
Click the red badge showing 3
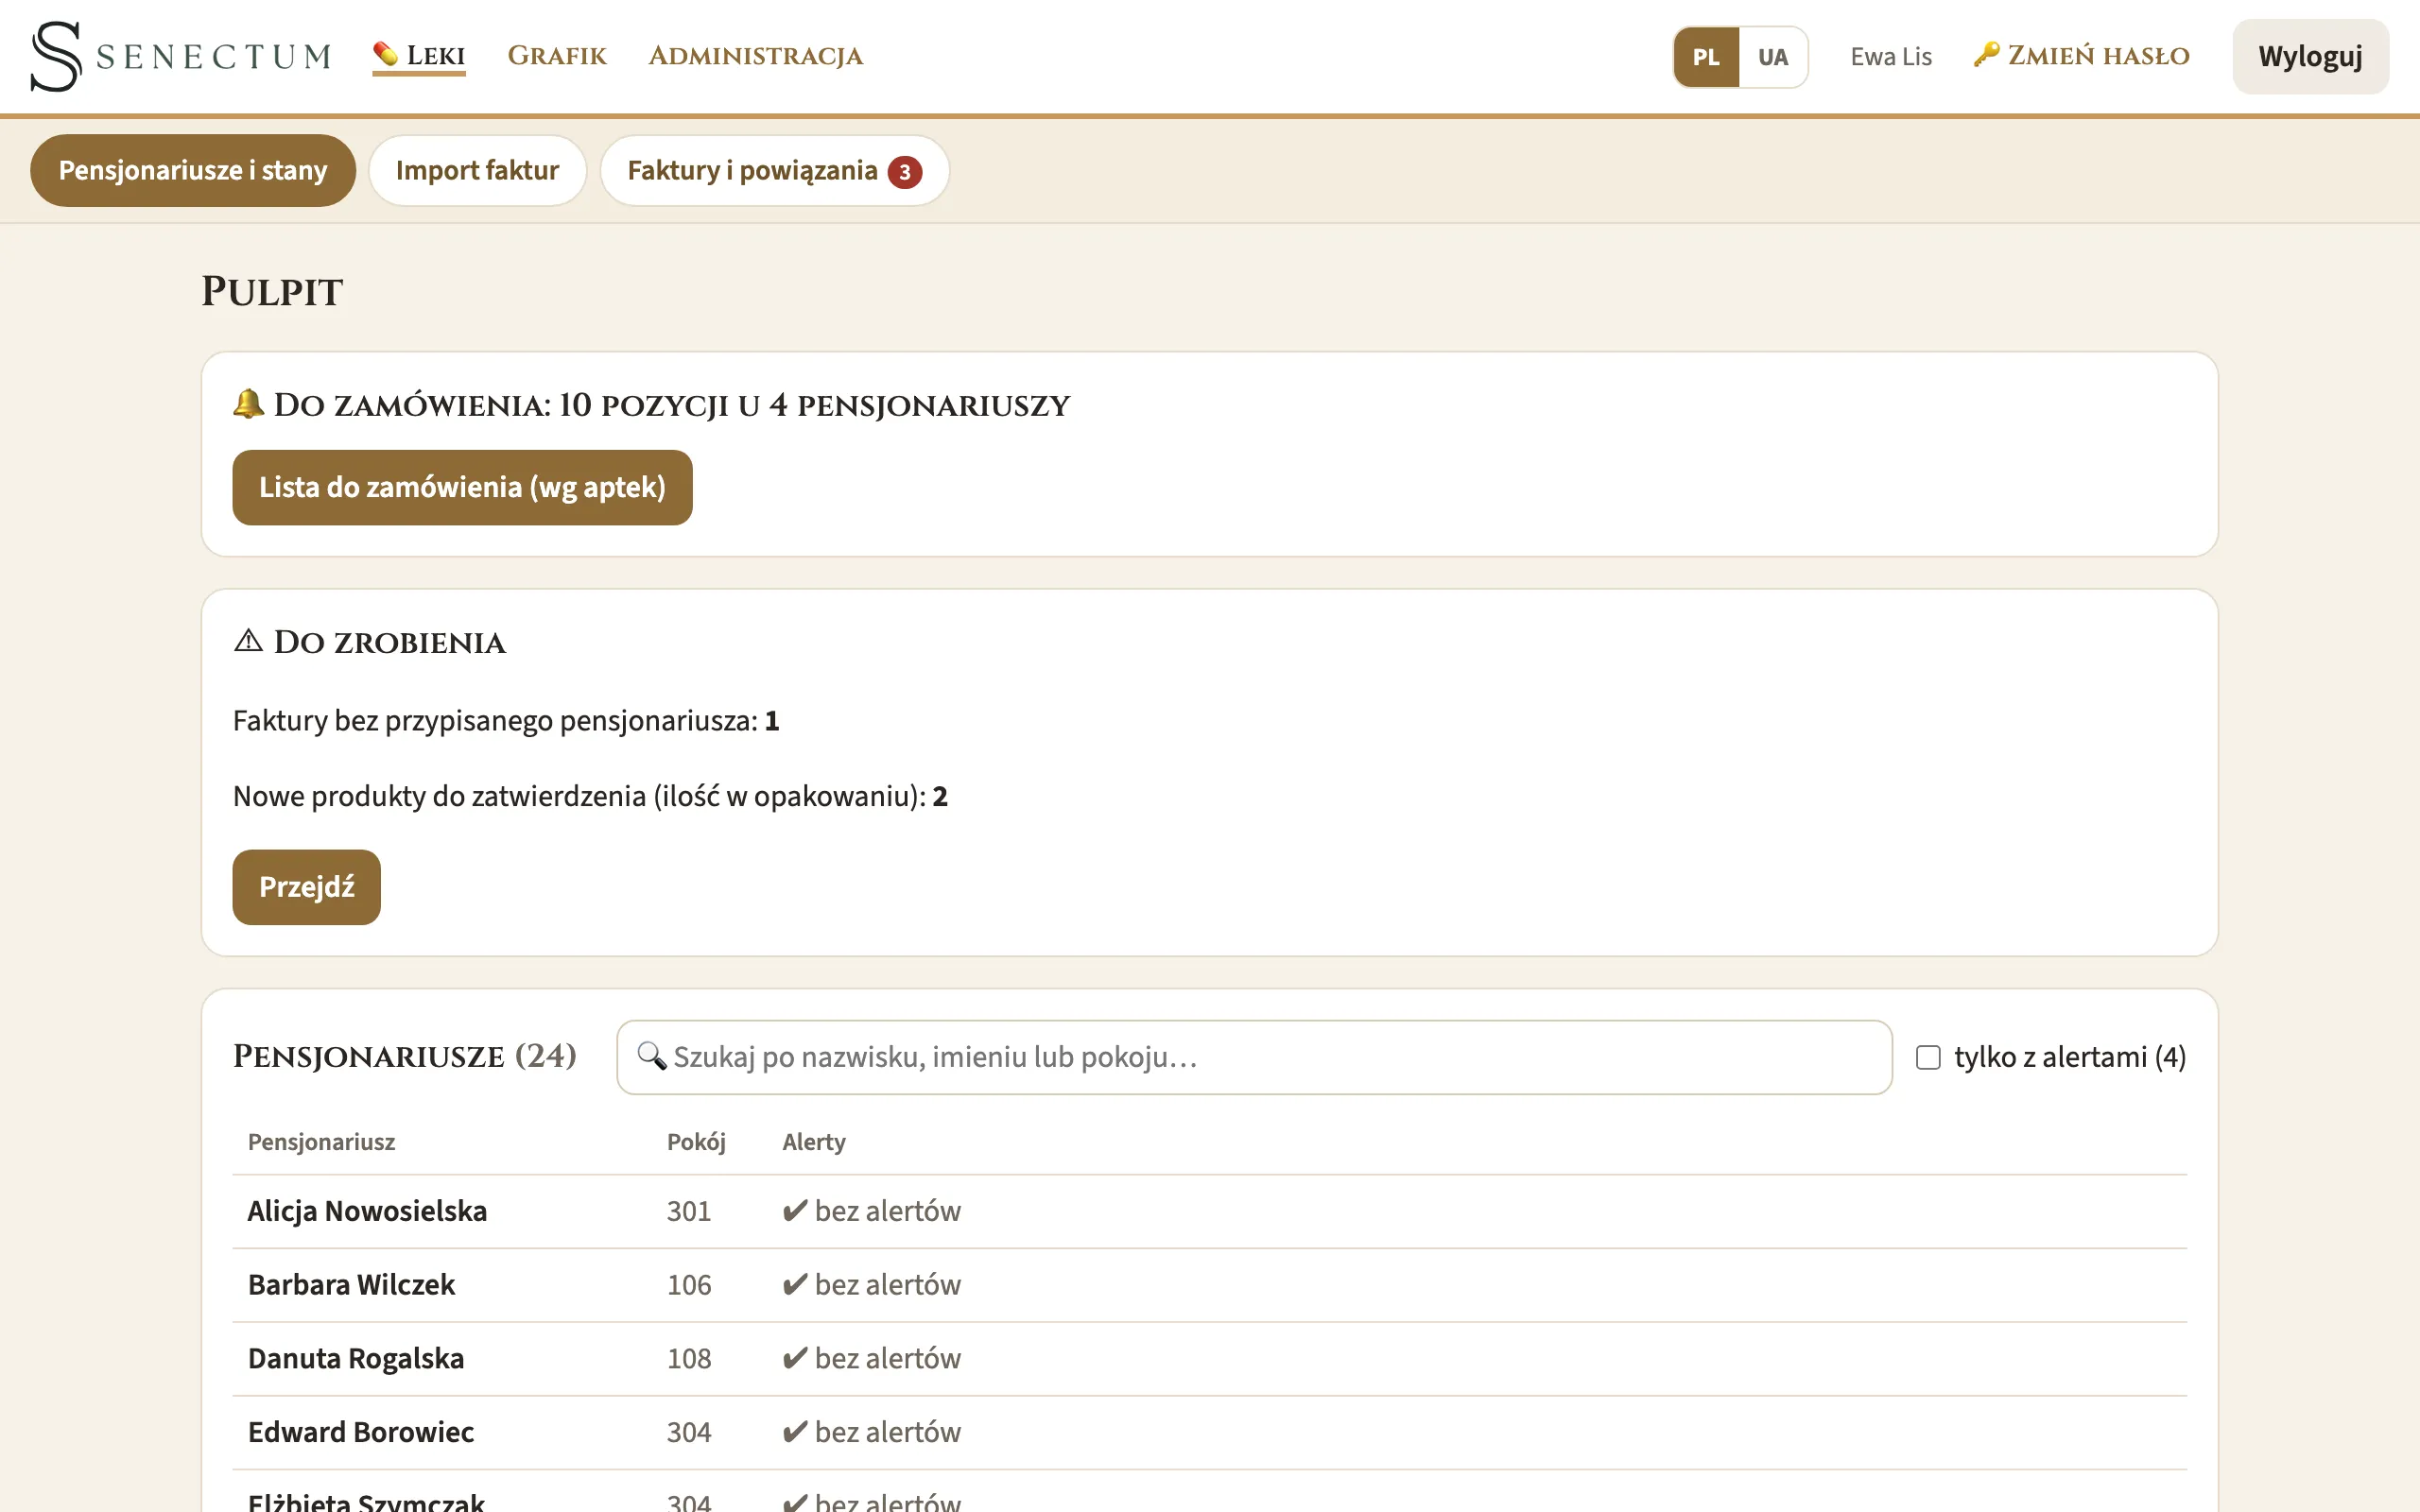tap(904, 172)
